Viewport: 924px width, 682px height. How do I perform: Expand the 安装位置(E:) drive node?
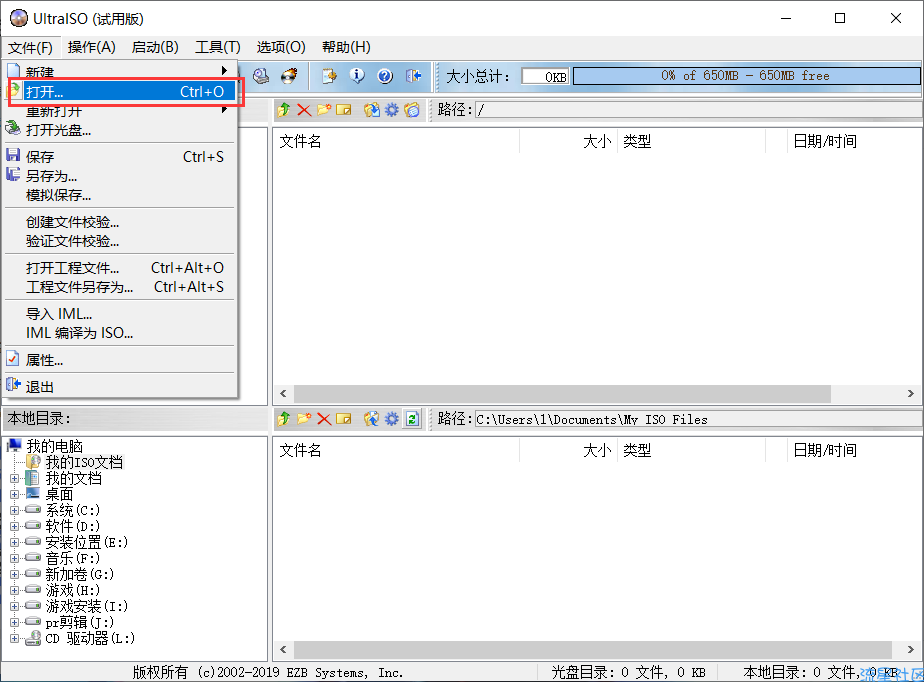(15, 542)
